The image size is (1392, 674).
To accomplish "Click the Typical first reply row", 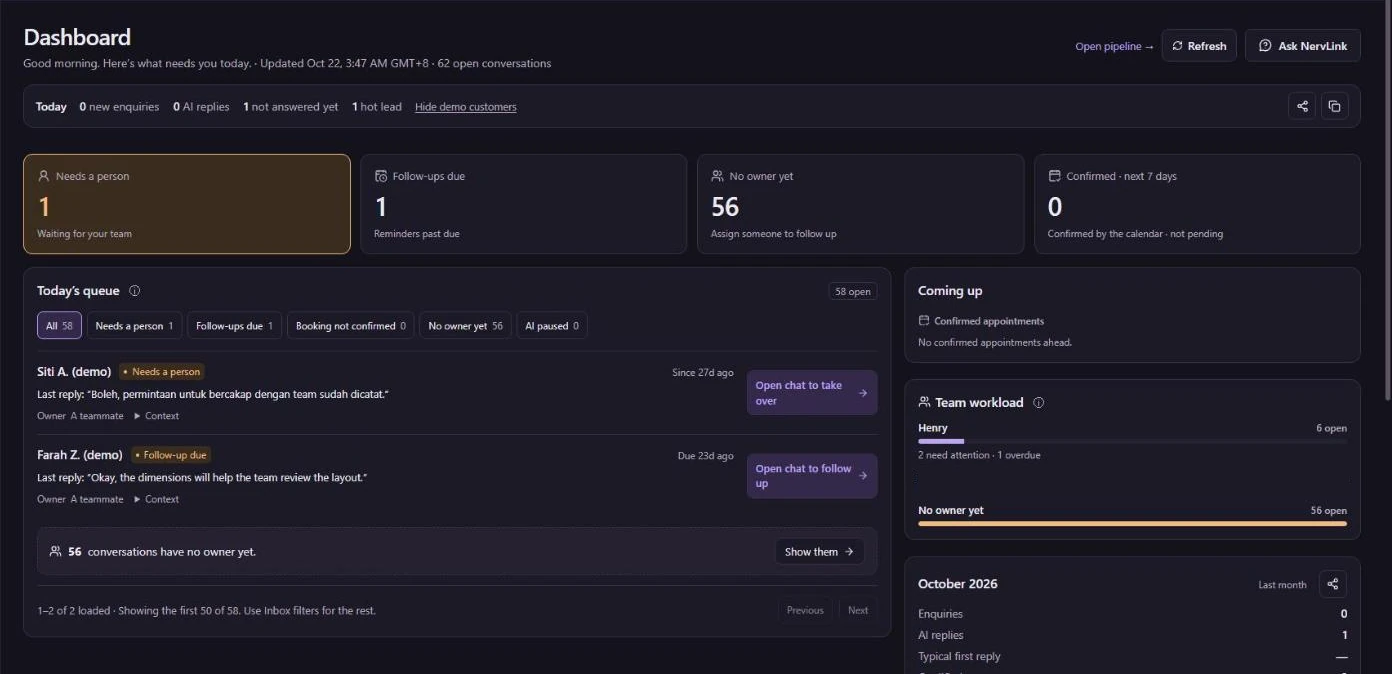I will 1132,657.
